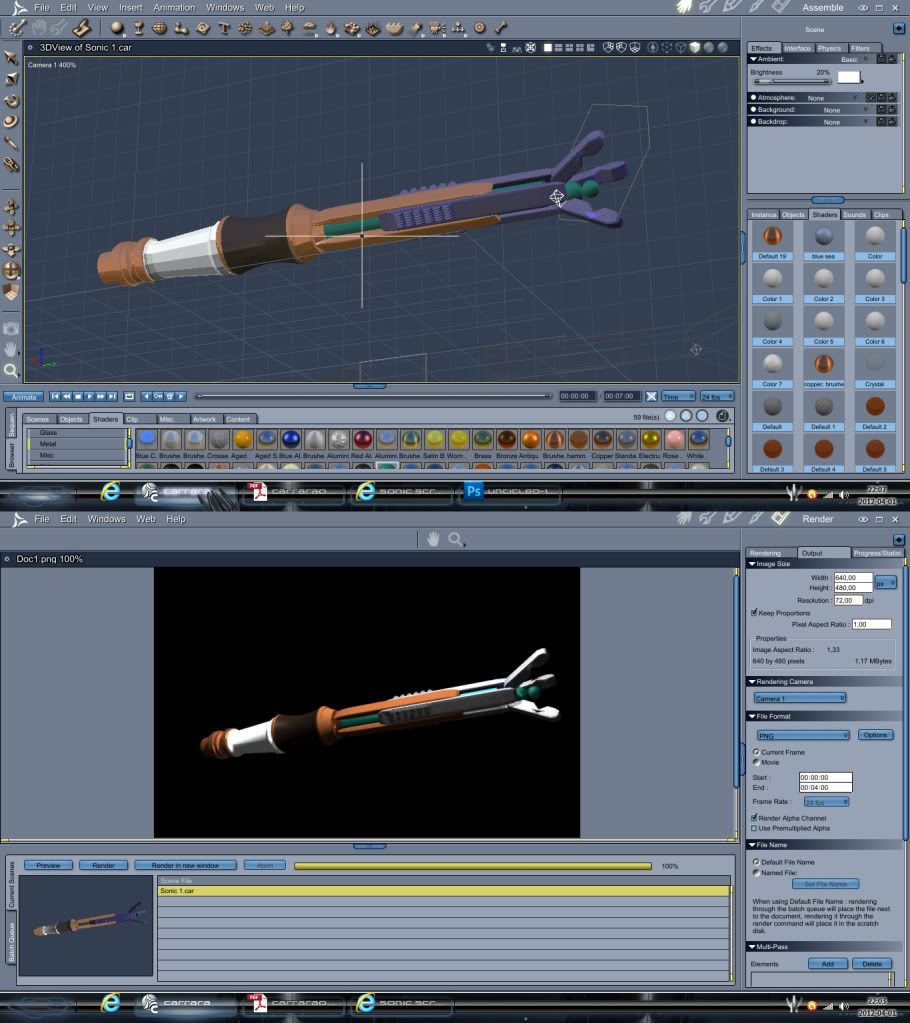This screenshot has width=910, height=1023.
Task: Switch to the Objects tab in browser
Action: pos(71,419)
